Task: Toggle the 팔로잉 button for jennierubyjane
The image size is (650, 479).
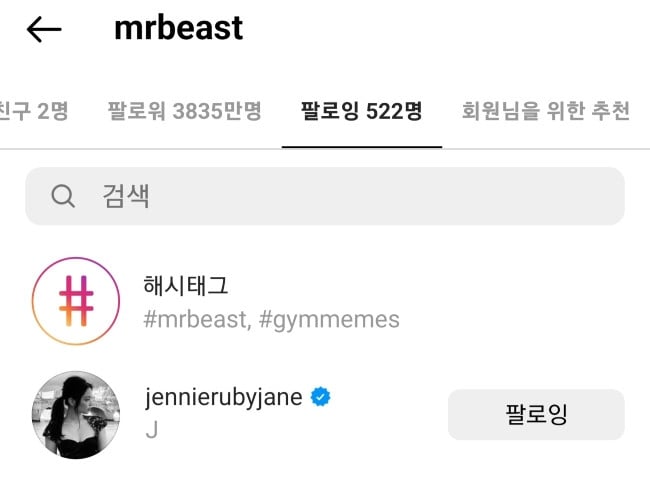Action: (536, 414)
